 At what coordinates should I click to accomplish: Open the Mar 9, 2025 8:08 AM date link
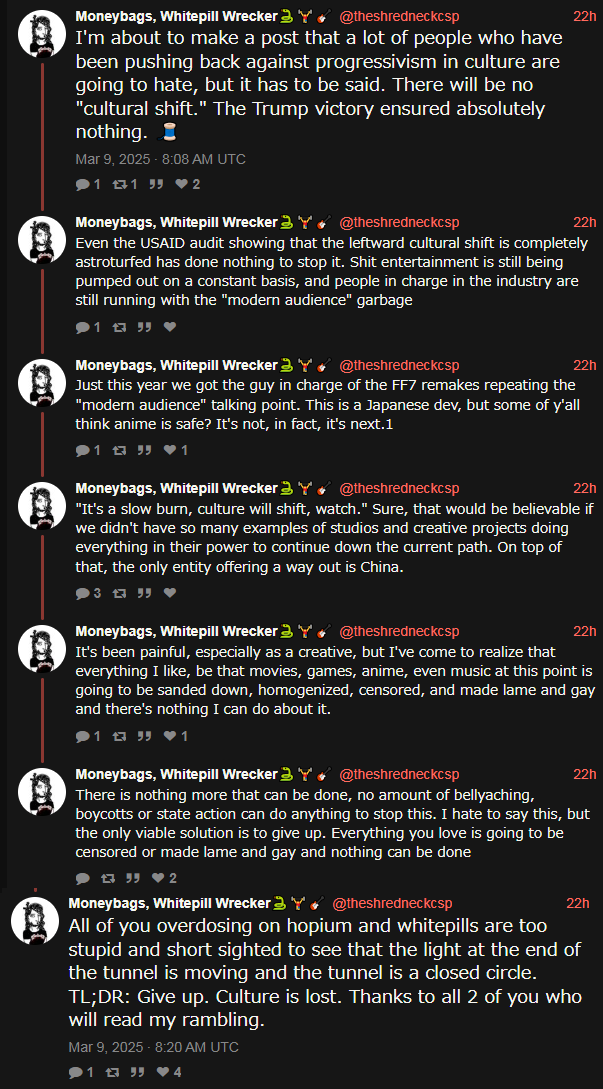160,159
